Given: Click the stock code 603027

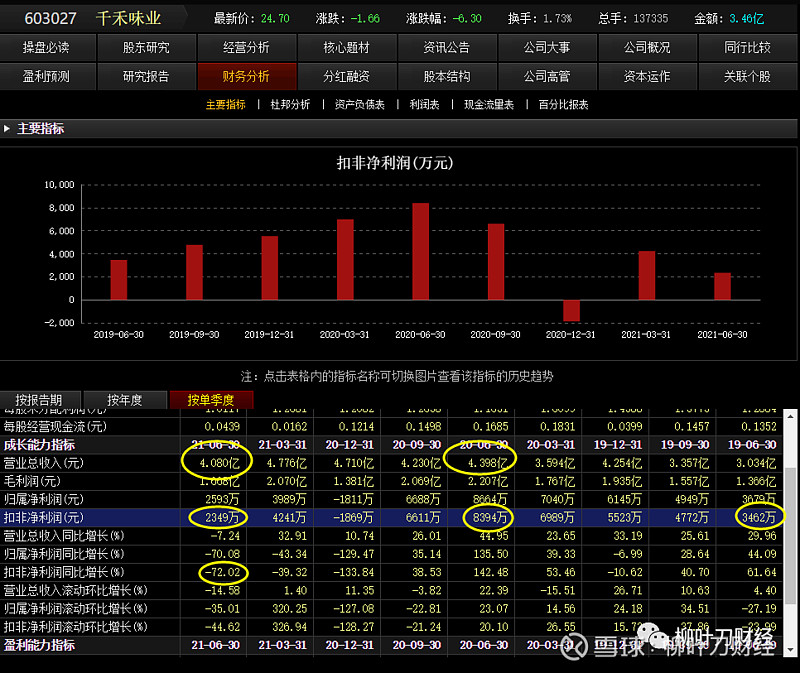Looking at the screenshot, I should click(x=50, y=18).
